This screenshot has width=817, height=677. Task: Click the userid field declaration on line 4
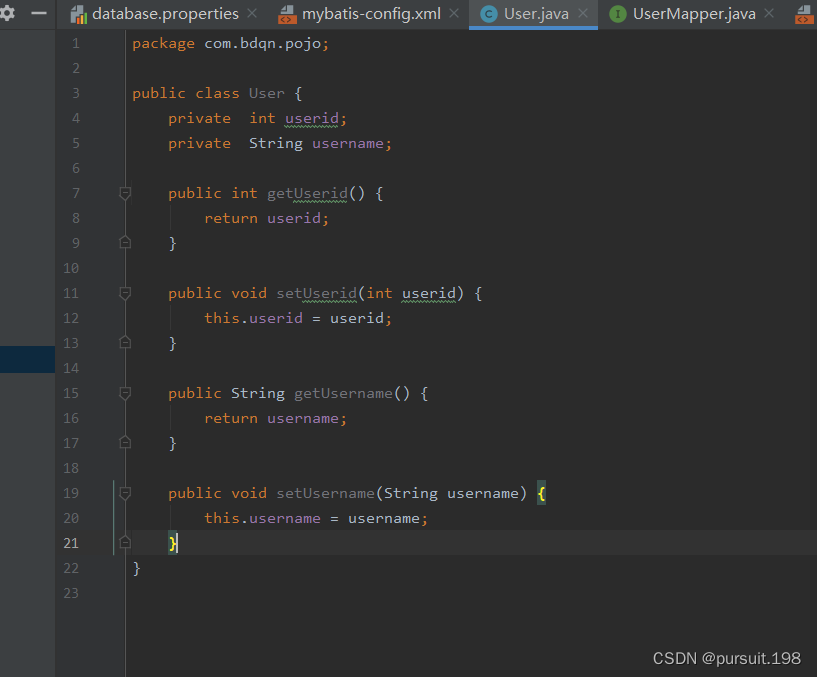click(x=312, y=119)
